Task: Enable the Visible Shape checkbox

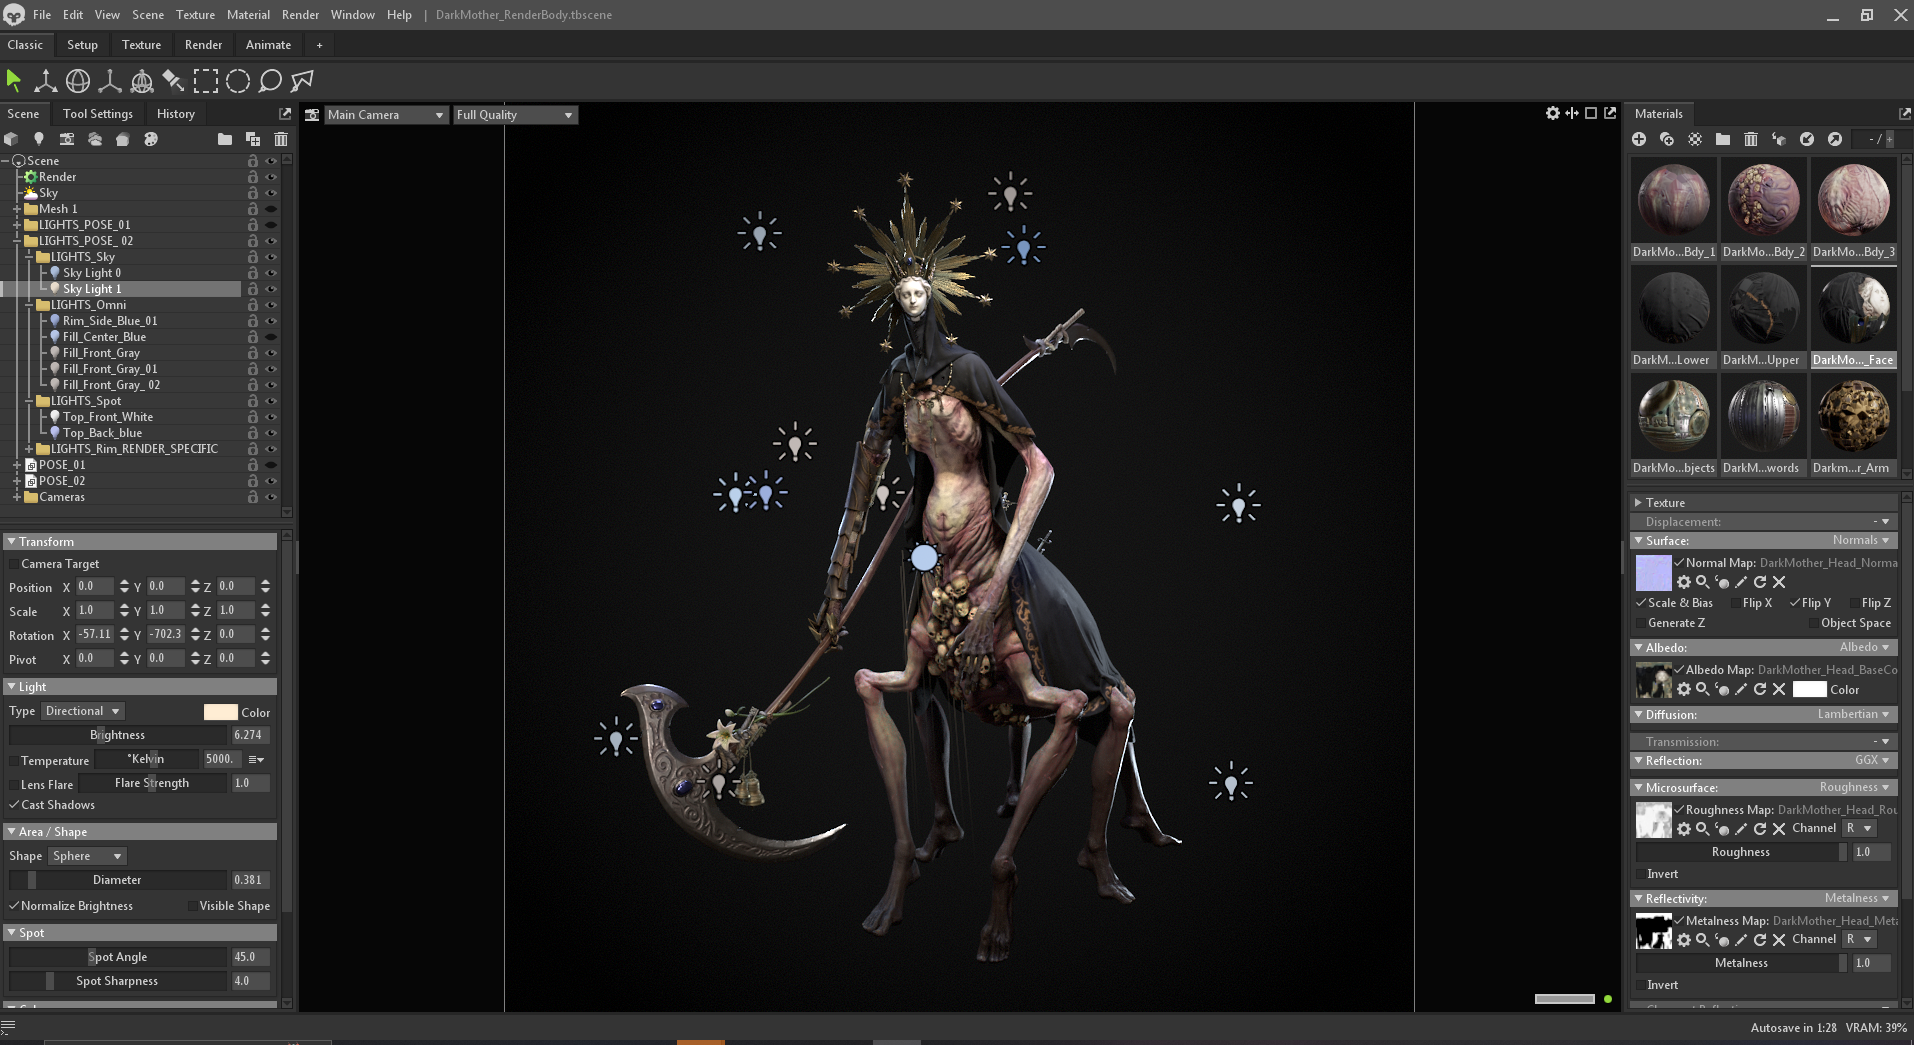Action: [192, 906]
